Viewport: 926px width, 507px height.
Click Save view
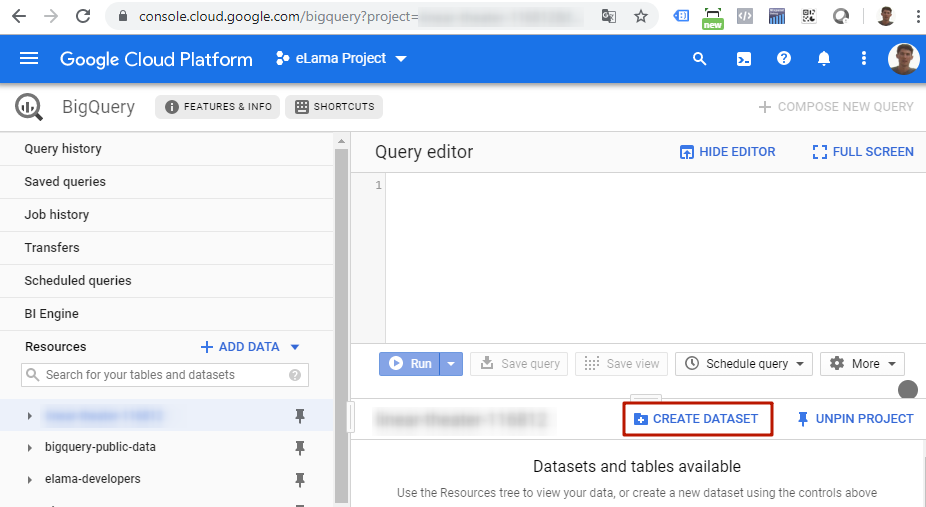(x=621, y=364)
